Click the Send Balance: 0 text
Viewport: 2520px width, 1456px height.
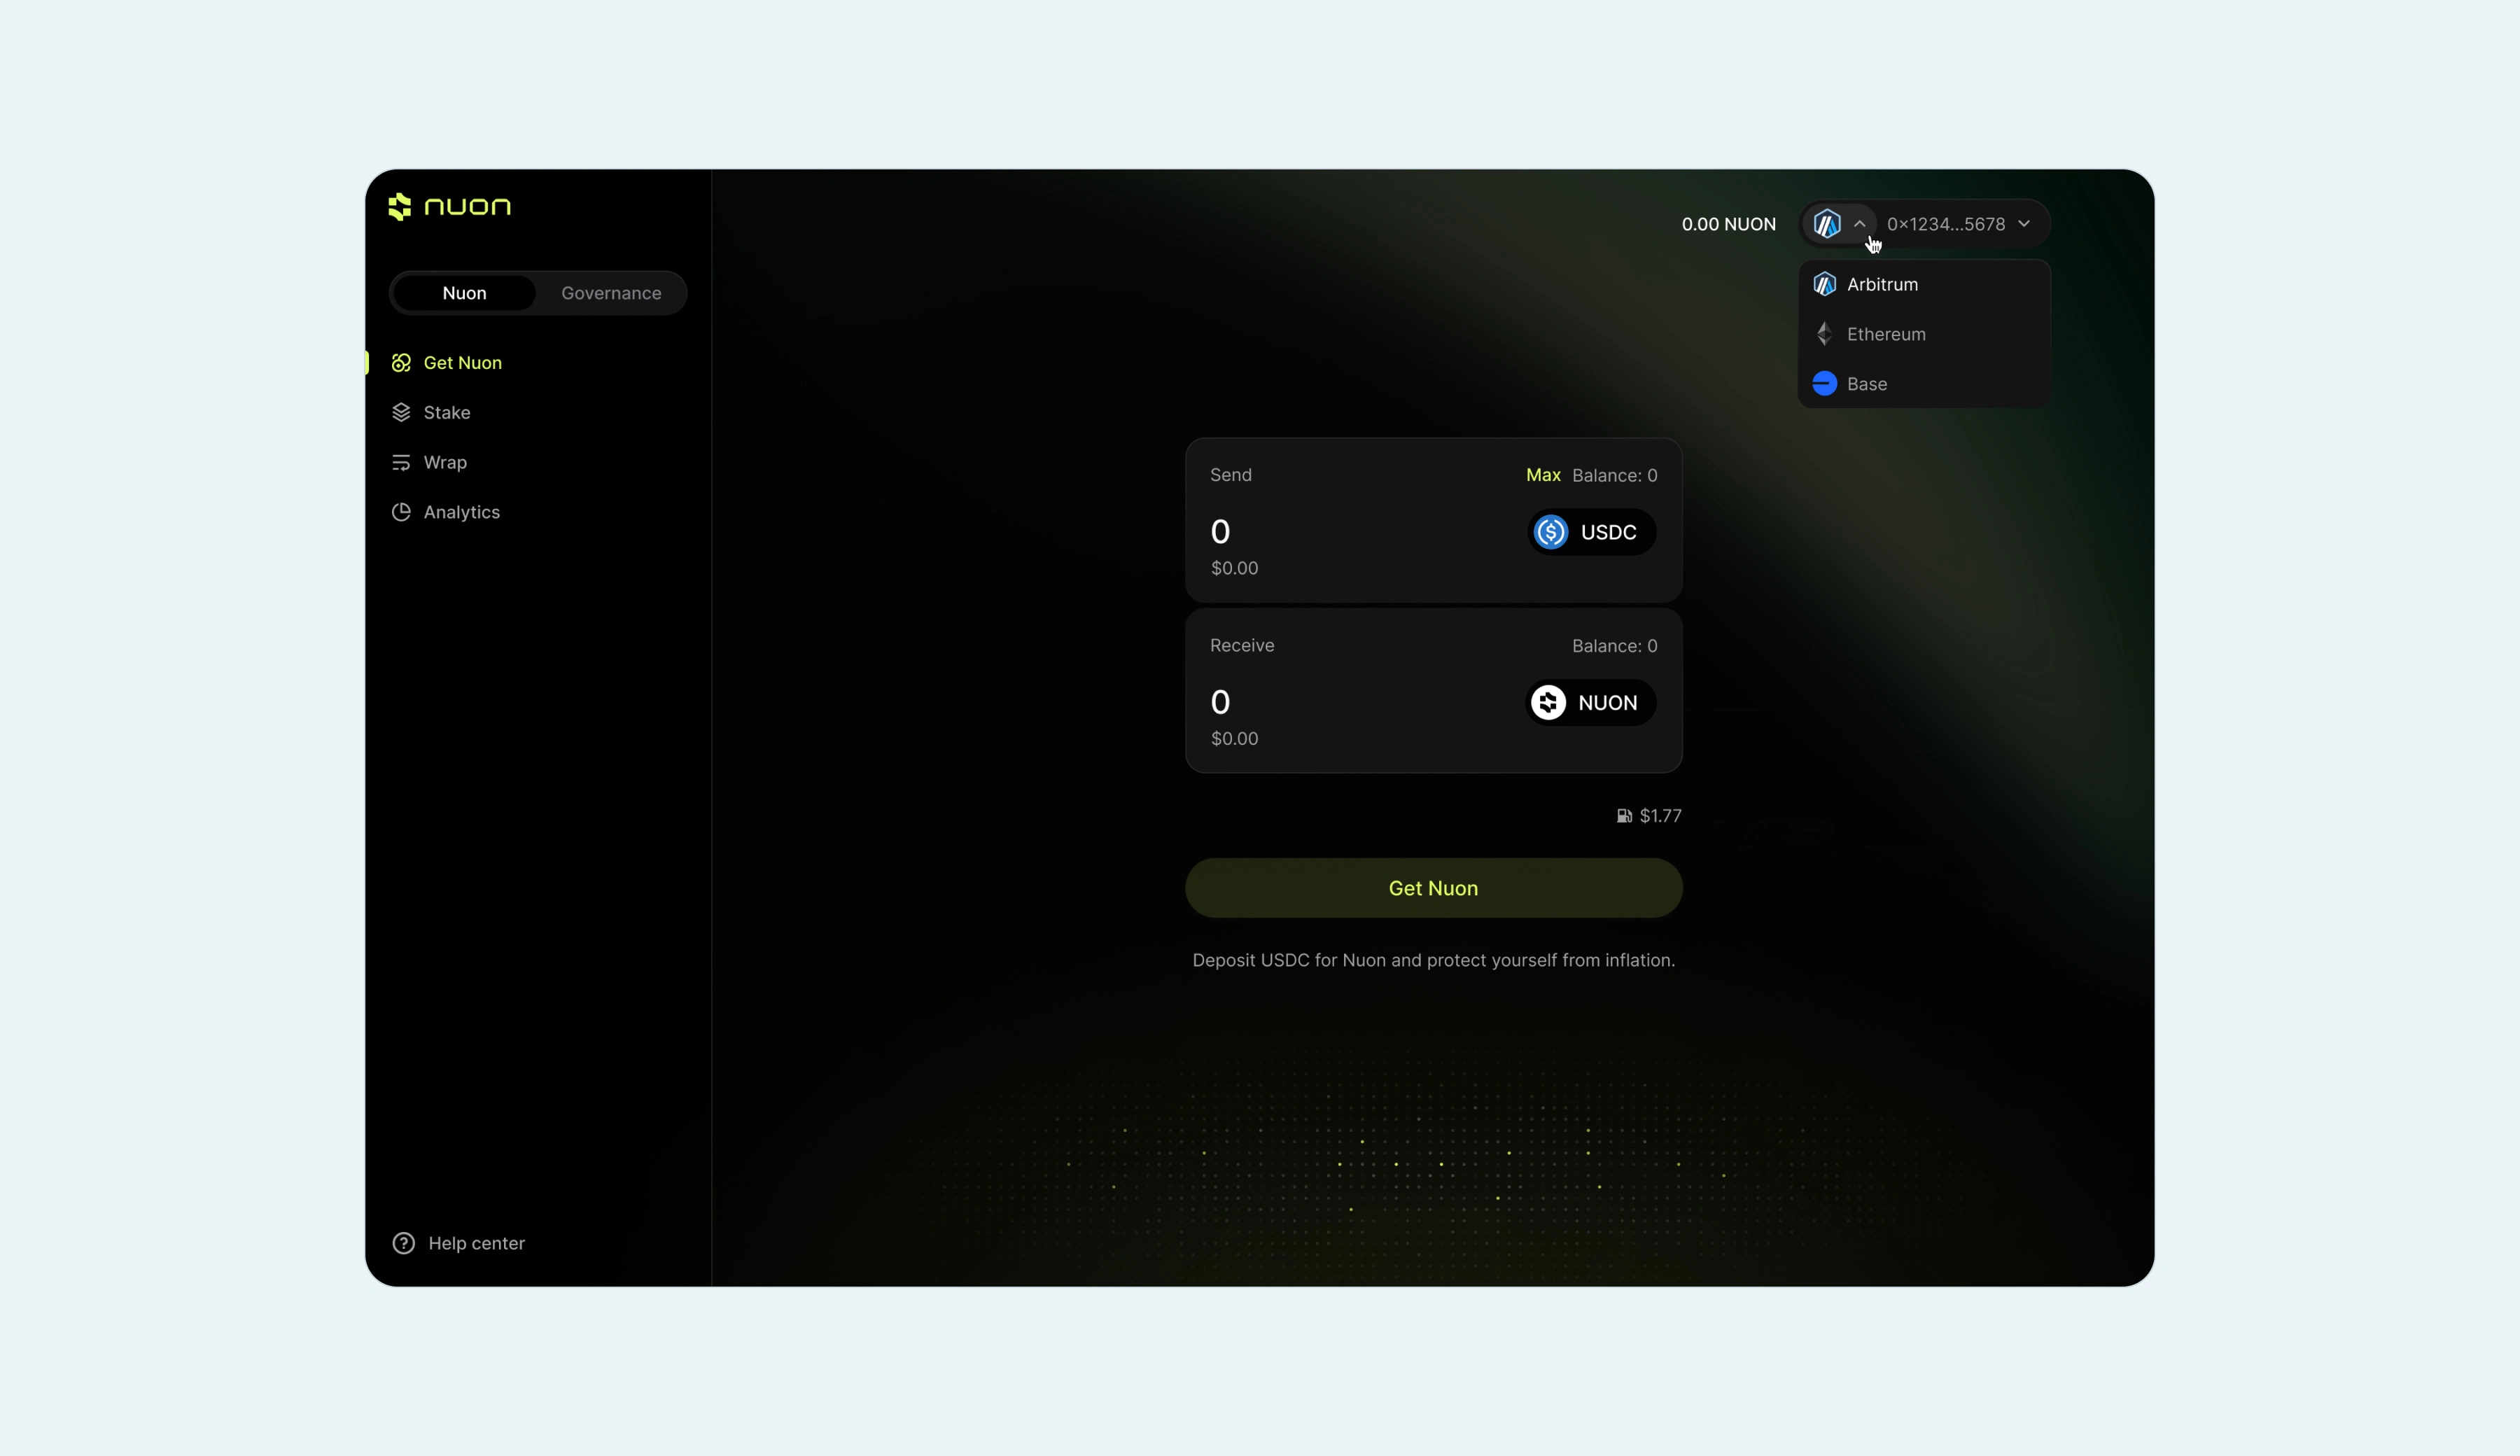(x=1614, y=475)
